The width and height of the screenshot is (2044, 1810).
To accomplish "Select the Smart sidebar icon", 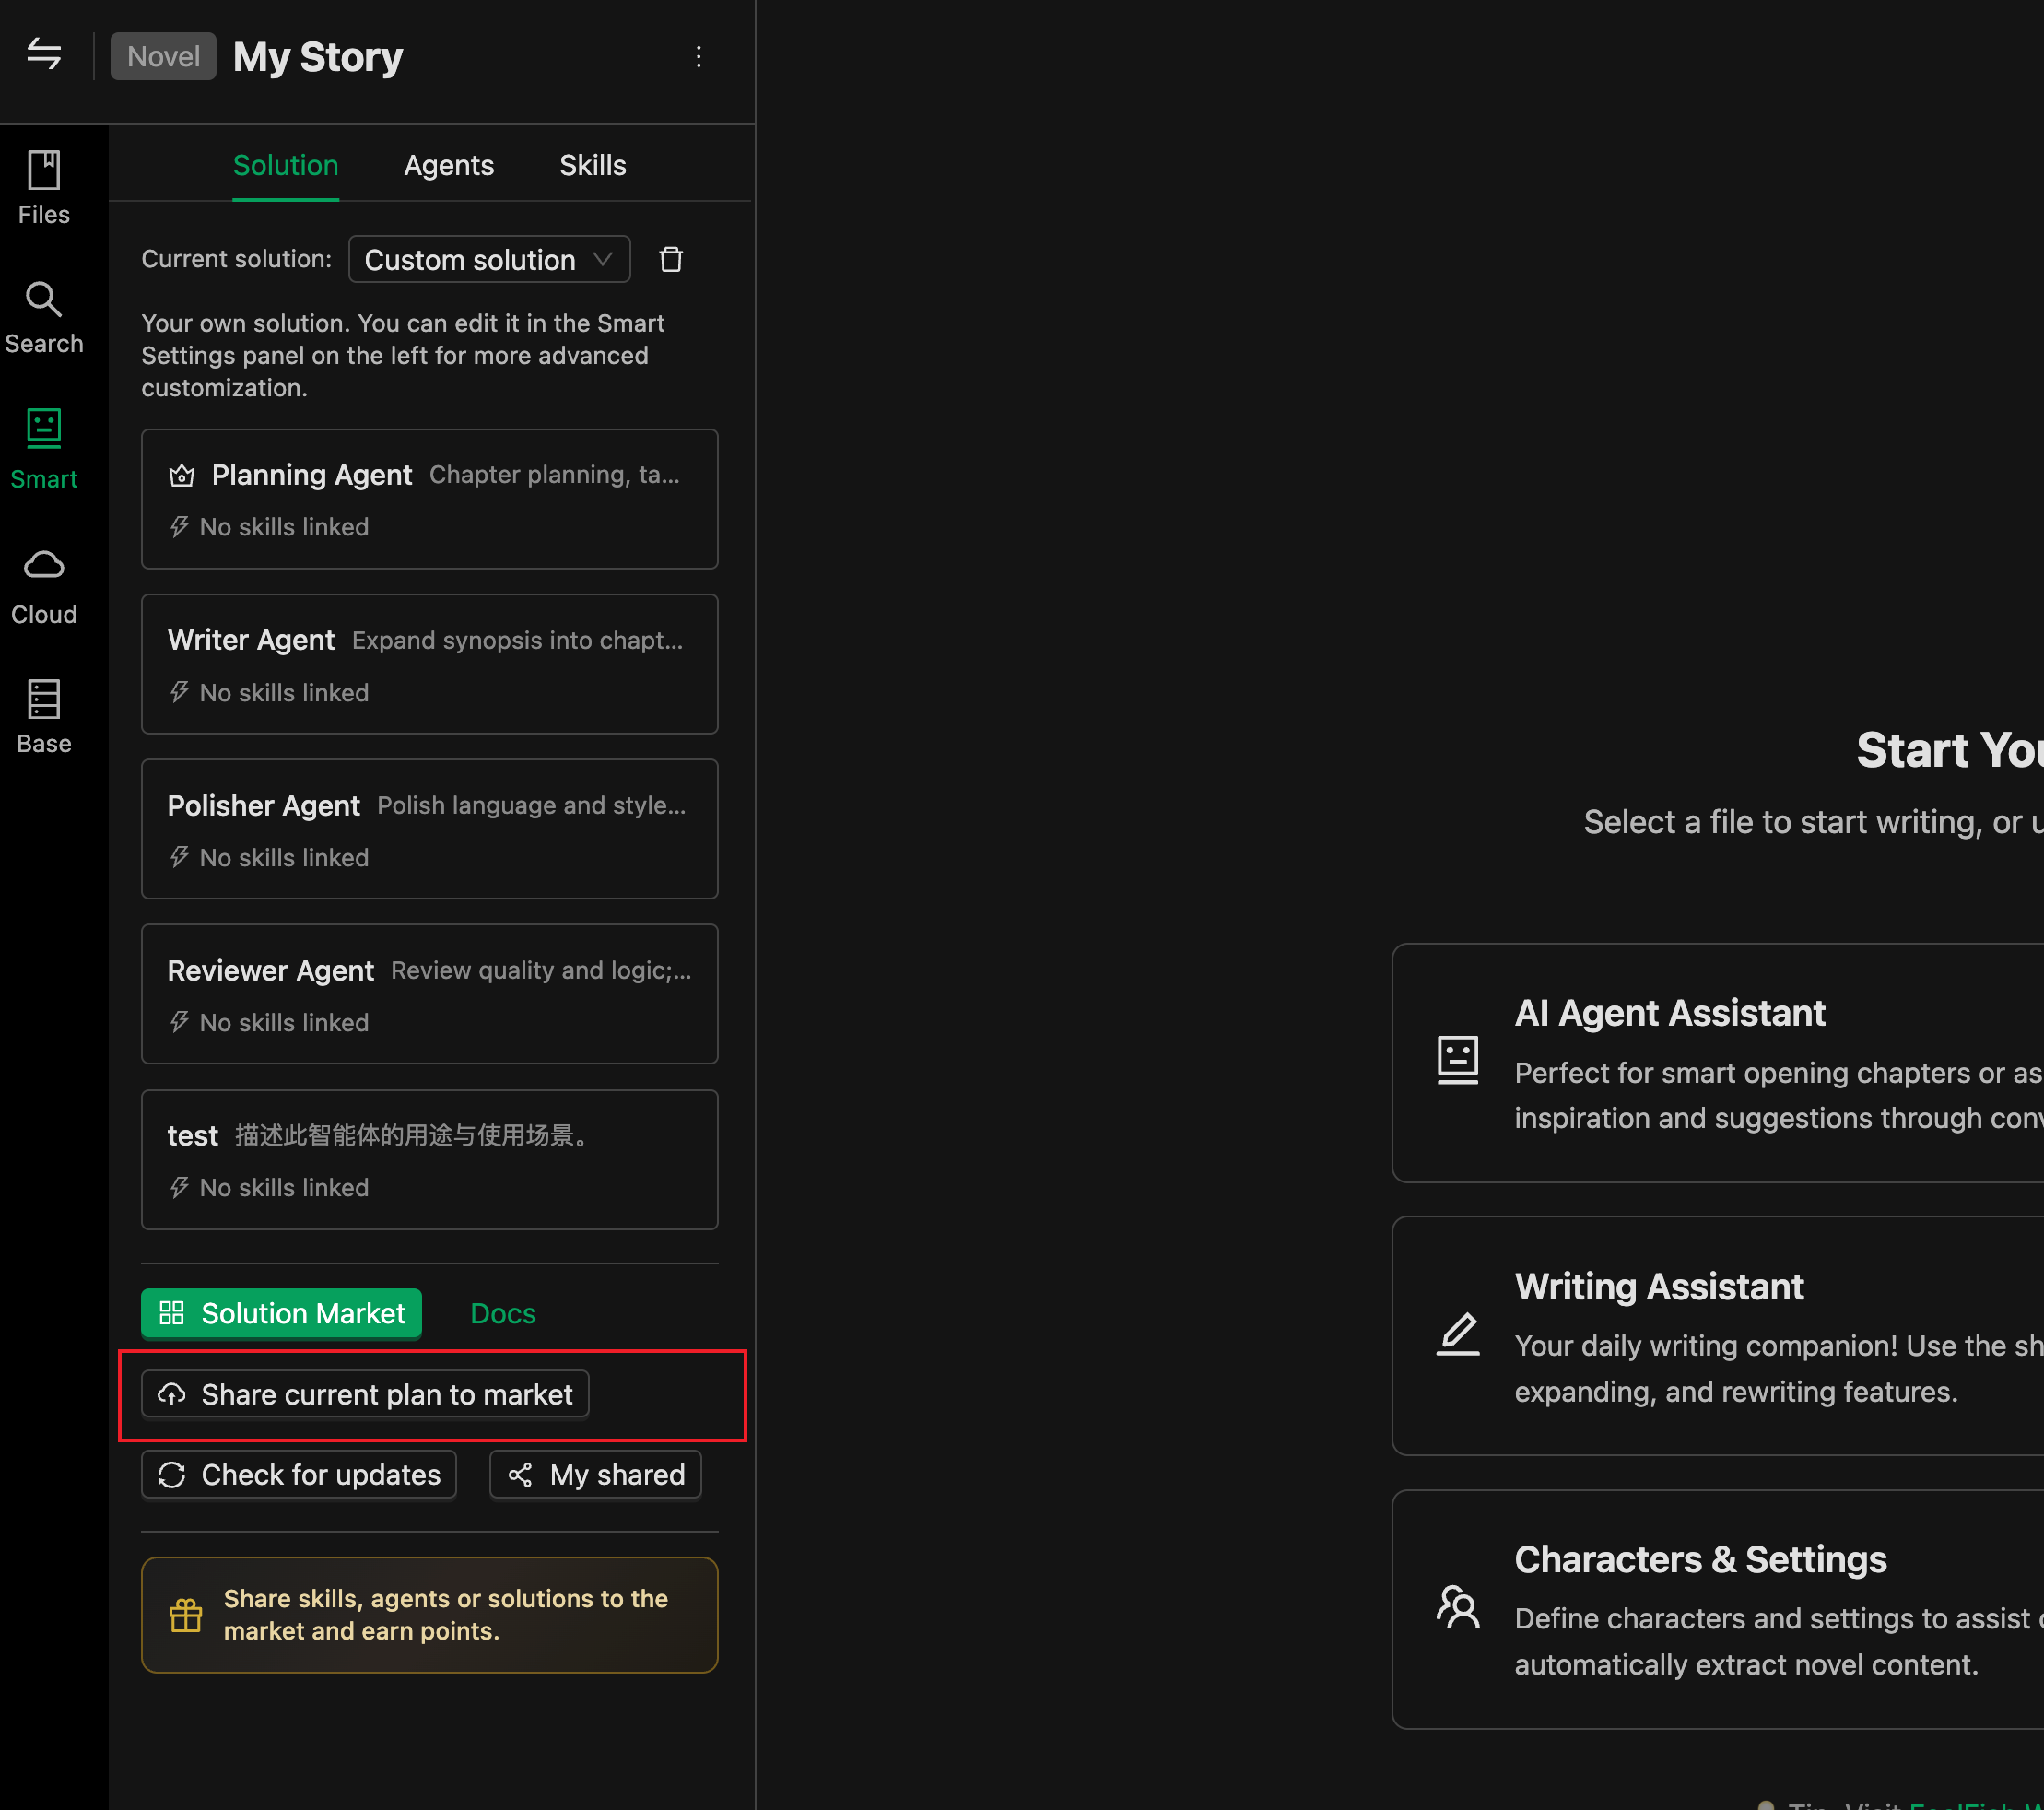I will (x=44, y=450).
